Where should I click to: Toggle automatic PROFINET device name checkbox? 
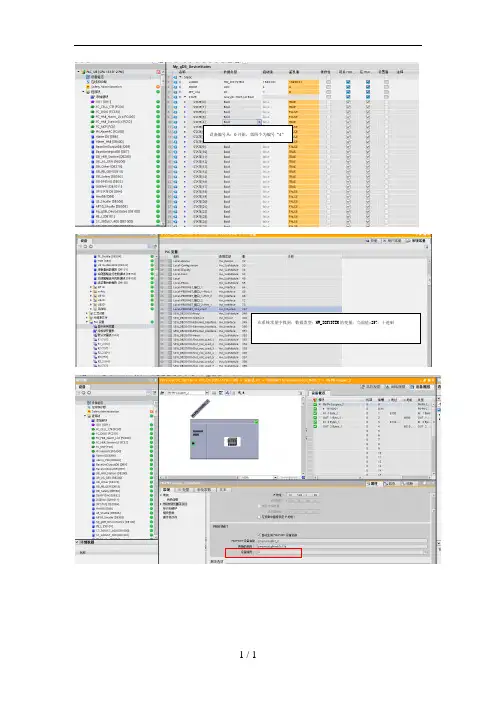(259, 535)
